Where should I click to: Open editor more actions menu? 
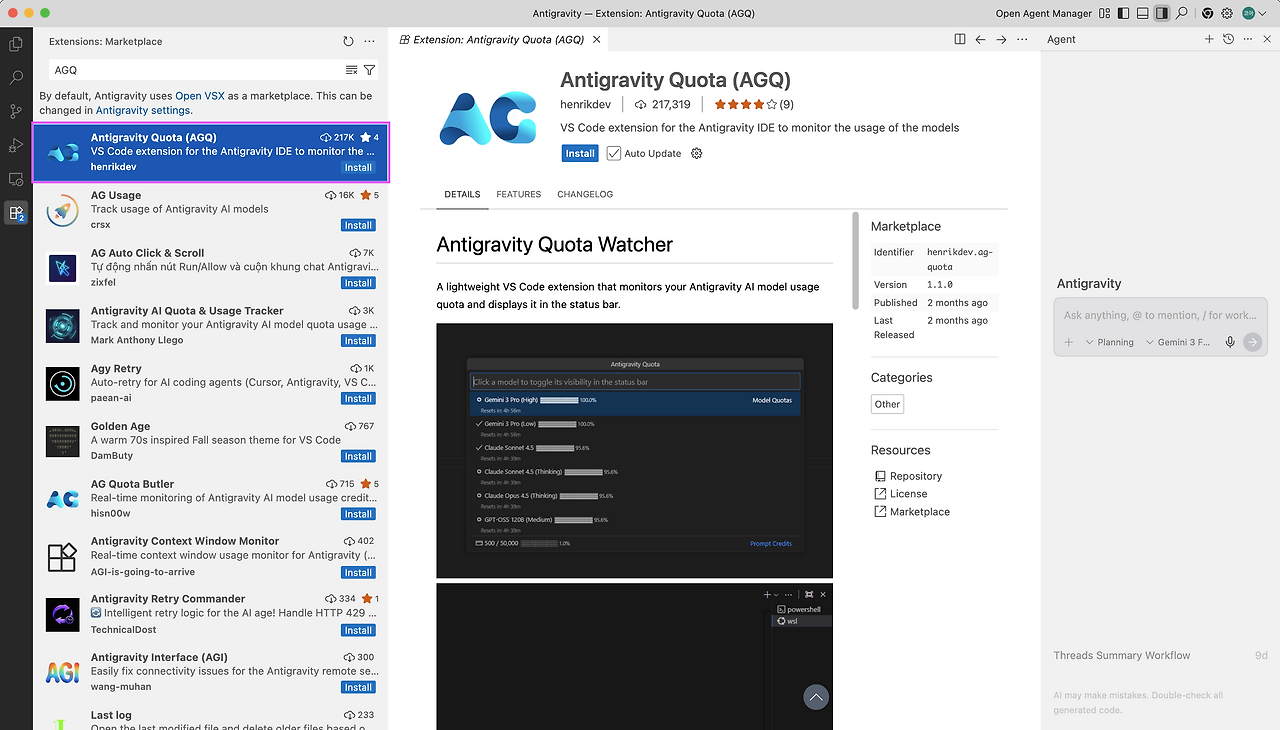[1022, 39]
